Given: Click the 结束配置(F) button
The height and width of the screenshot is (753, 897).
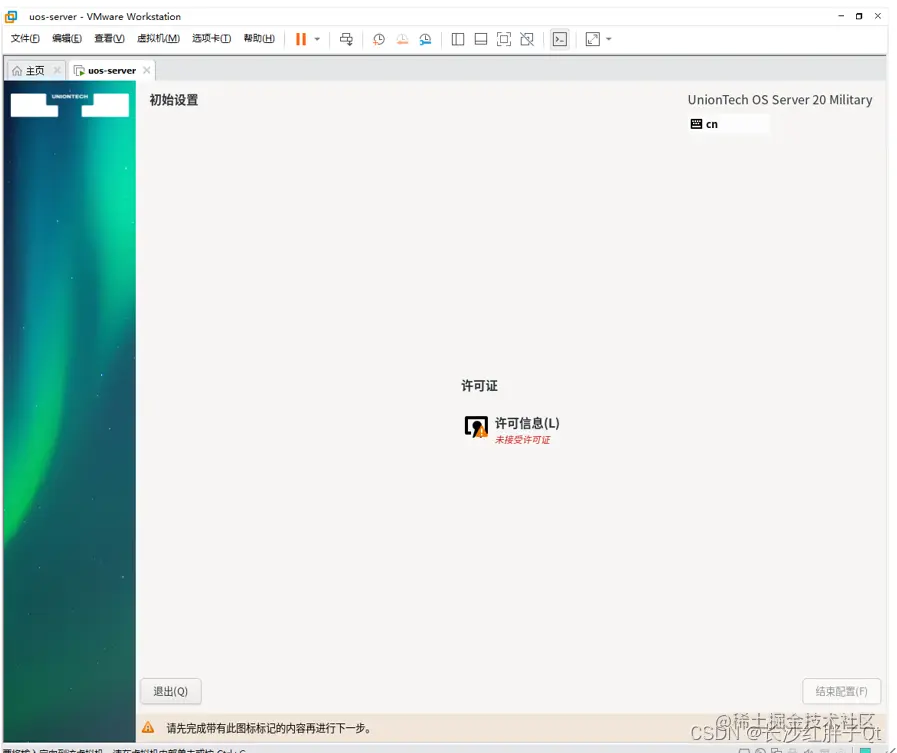Looking at the screenshot, I should coord(841,691).
